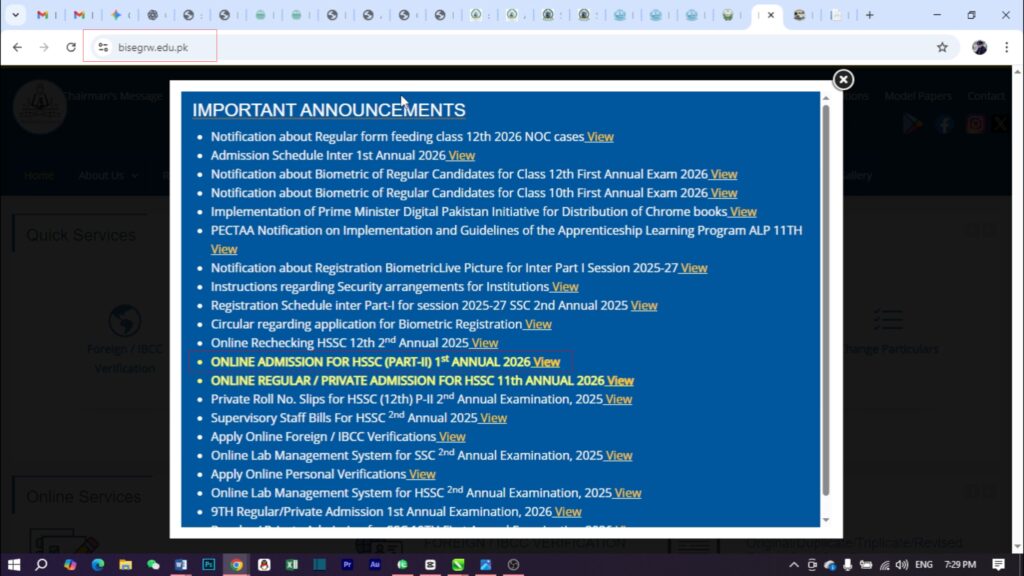Go back to the previous page
The image size is (1024, 576).
pos(17,47)
